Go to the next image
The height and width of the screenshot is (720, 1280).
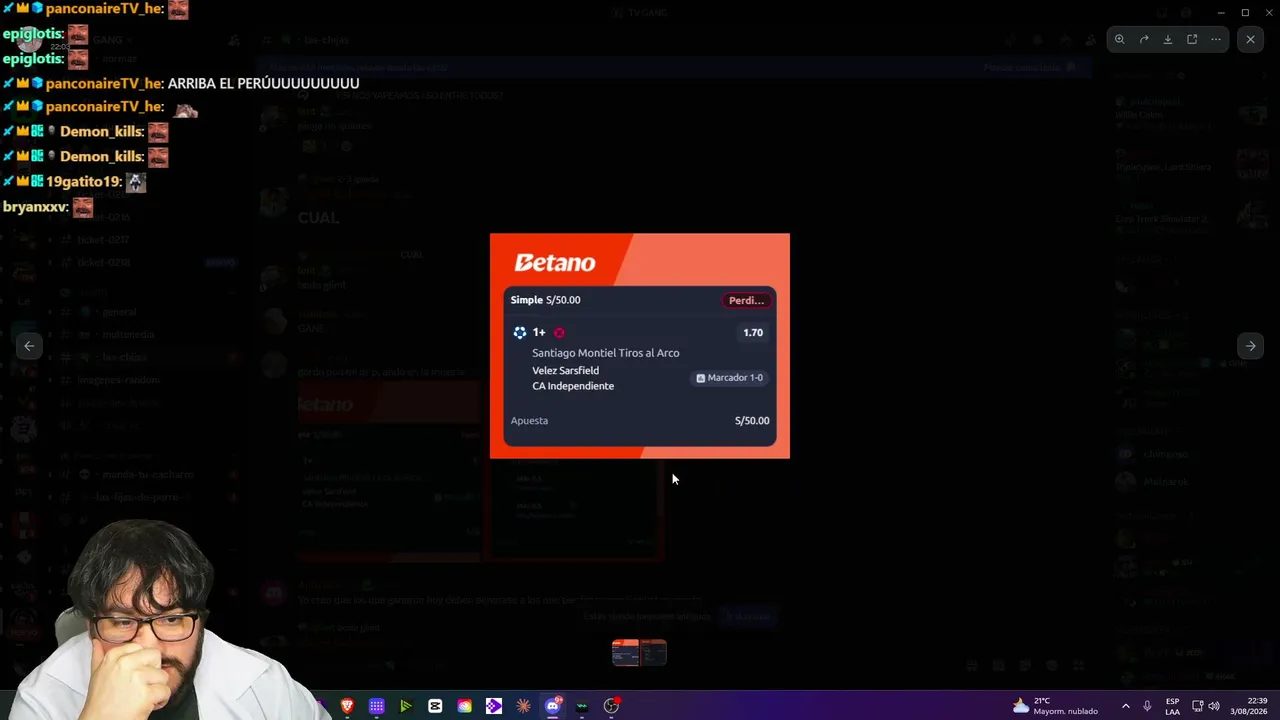tap(1250, 346)
